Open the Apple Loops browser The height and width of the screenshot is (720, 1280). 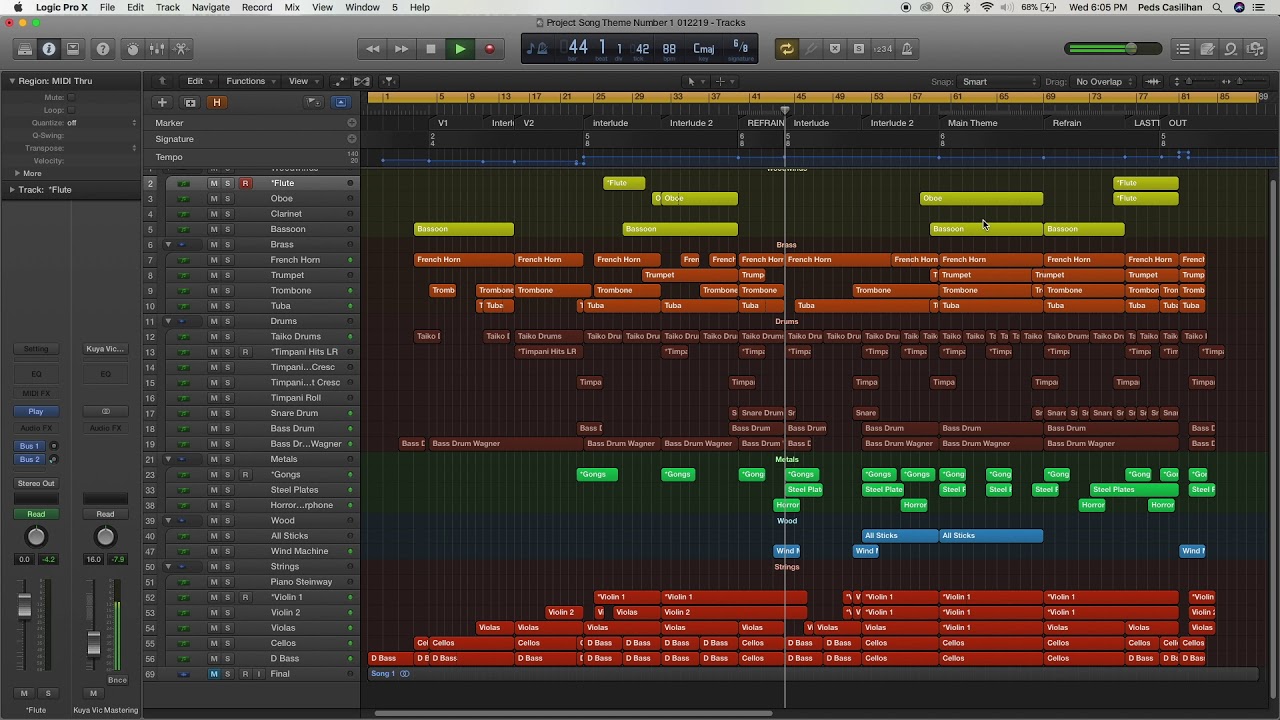[1231, 49]
